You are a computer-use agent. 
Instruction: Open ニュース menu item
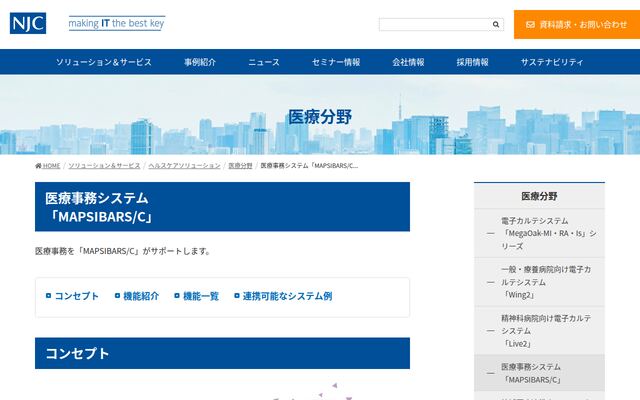click(x=264, y=62)
